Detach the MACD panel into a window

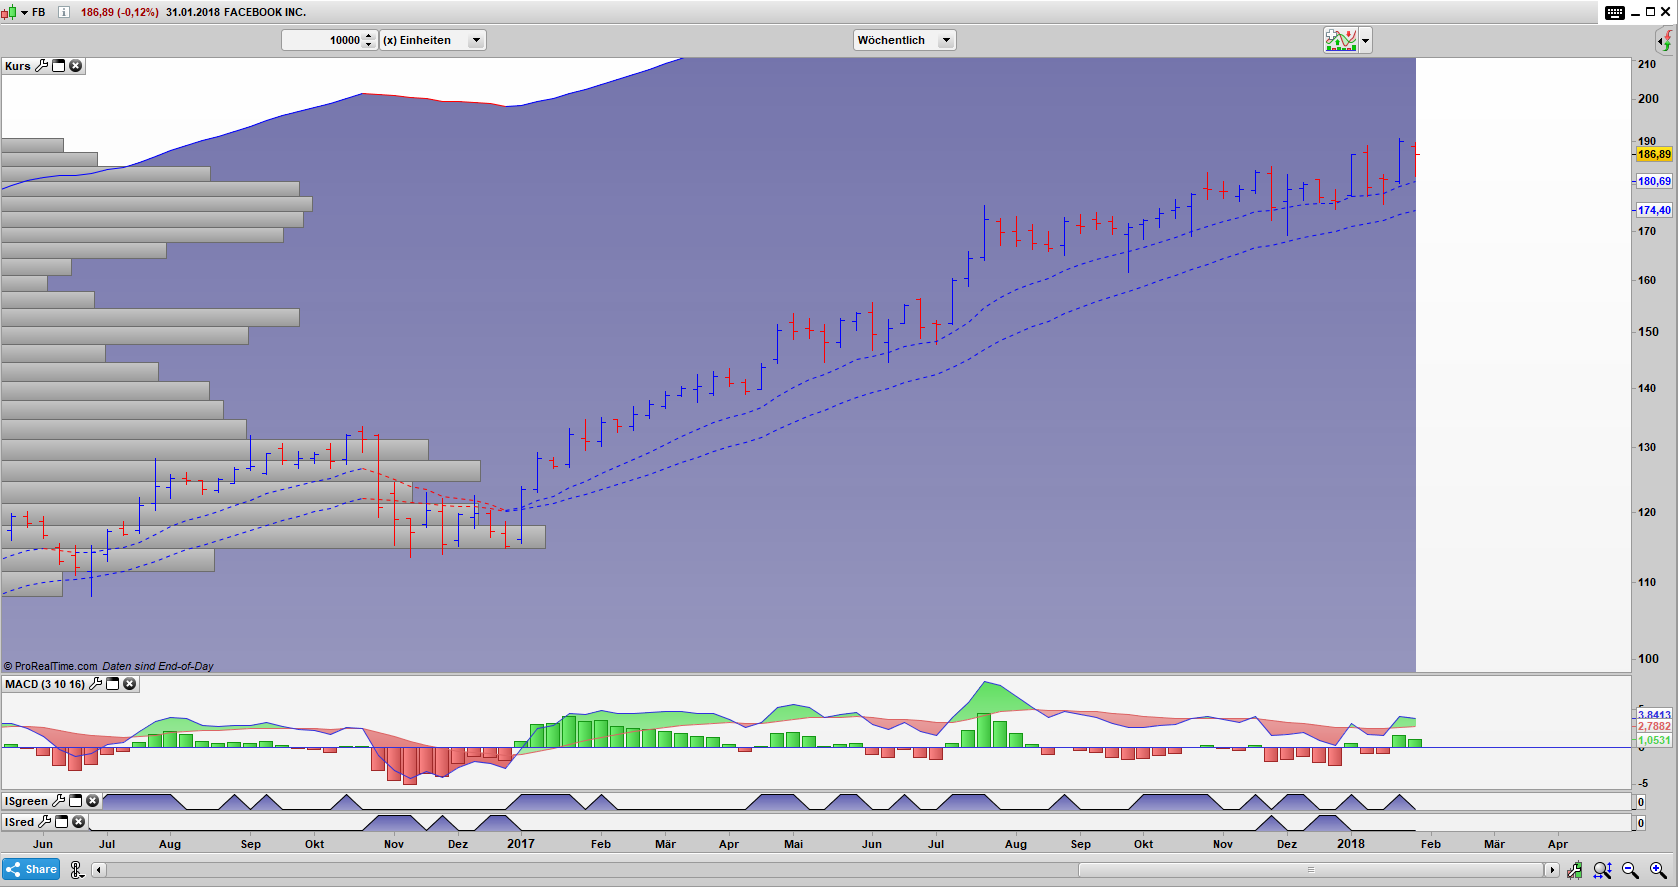pos(113,684)
